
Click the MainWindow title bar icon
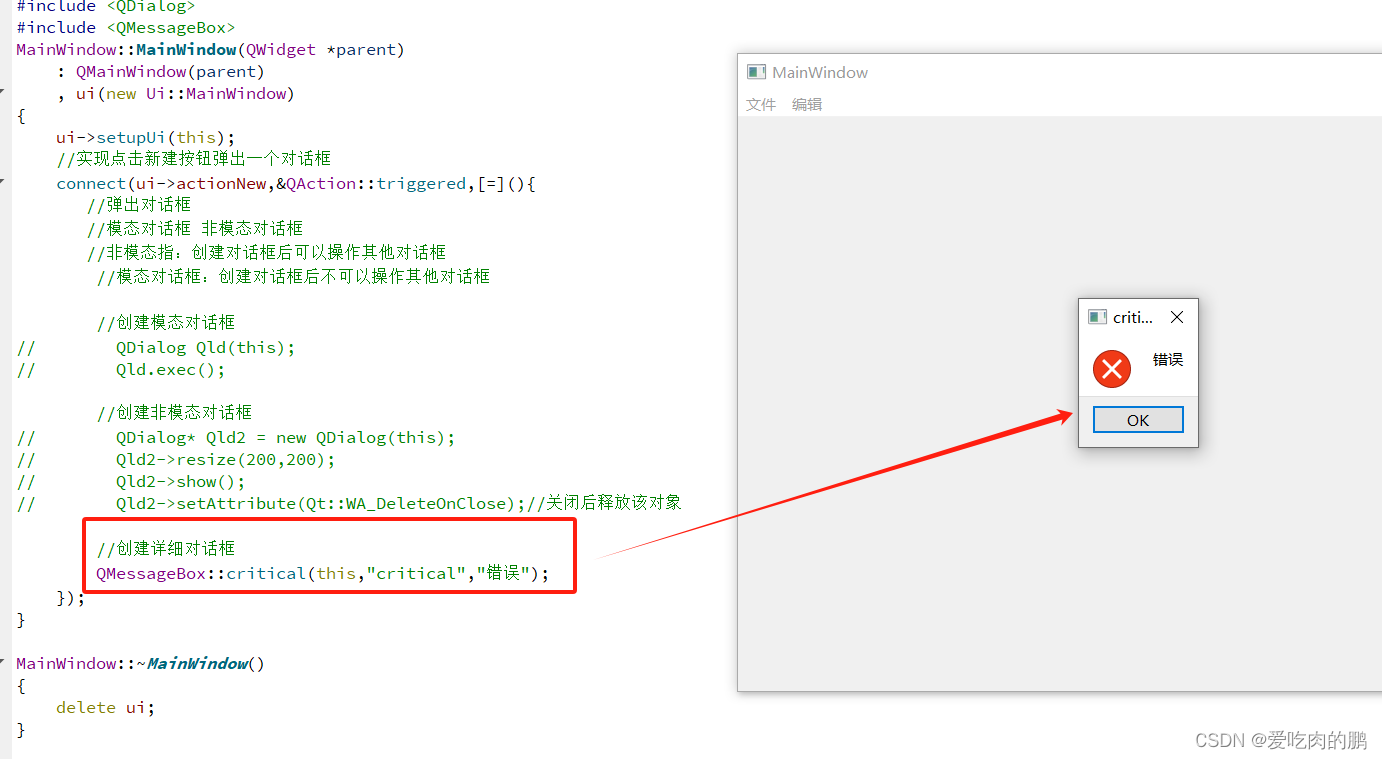click(757, 72)
